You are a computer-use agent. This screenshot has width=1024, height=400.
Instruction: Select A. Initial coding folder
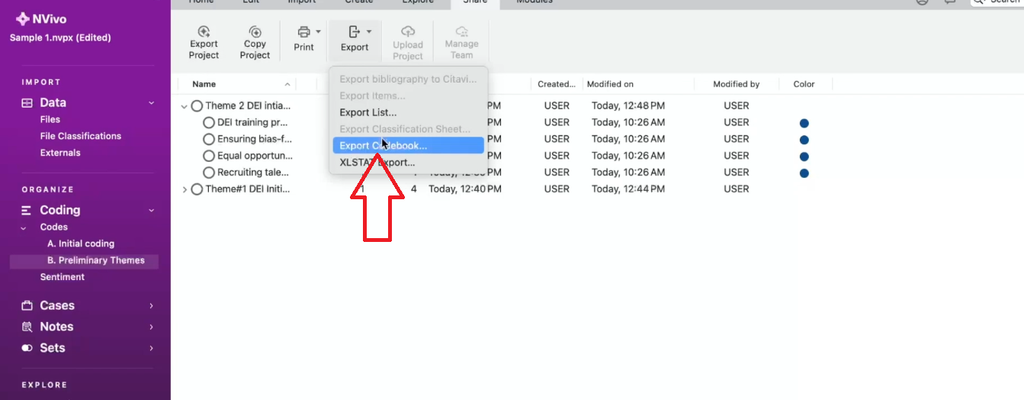coord(81,244)
